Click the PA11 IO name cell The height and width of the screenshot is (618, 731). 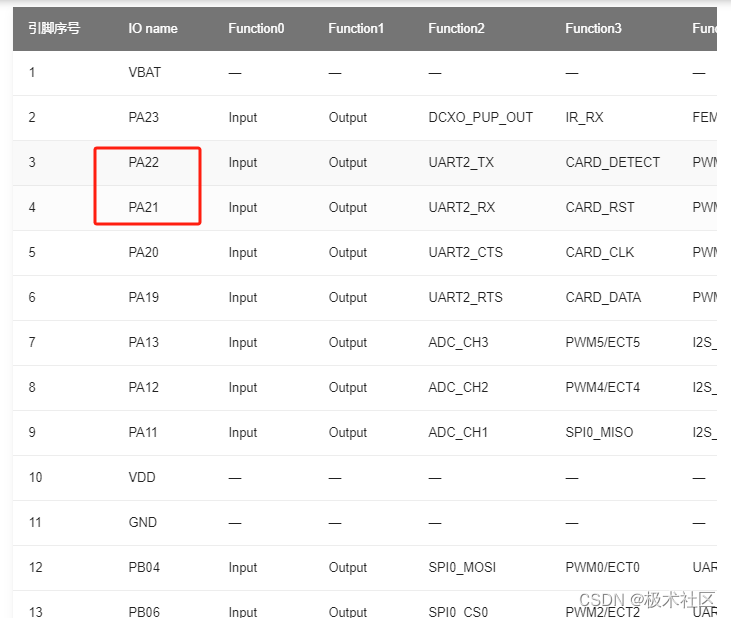tap(143, 432)
